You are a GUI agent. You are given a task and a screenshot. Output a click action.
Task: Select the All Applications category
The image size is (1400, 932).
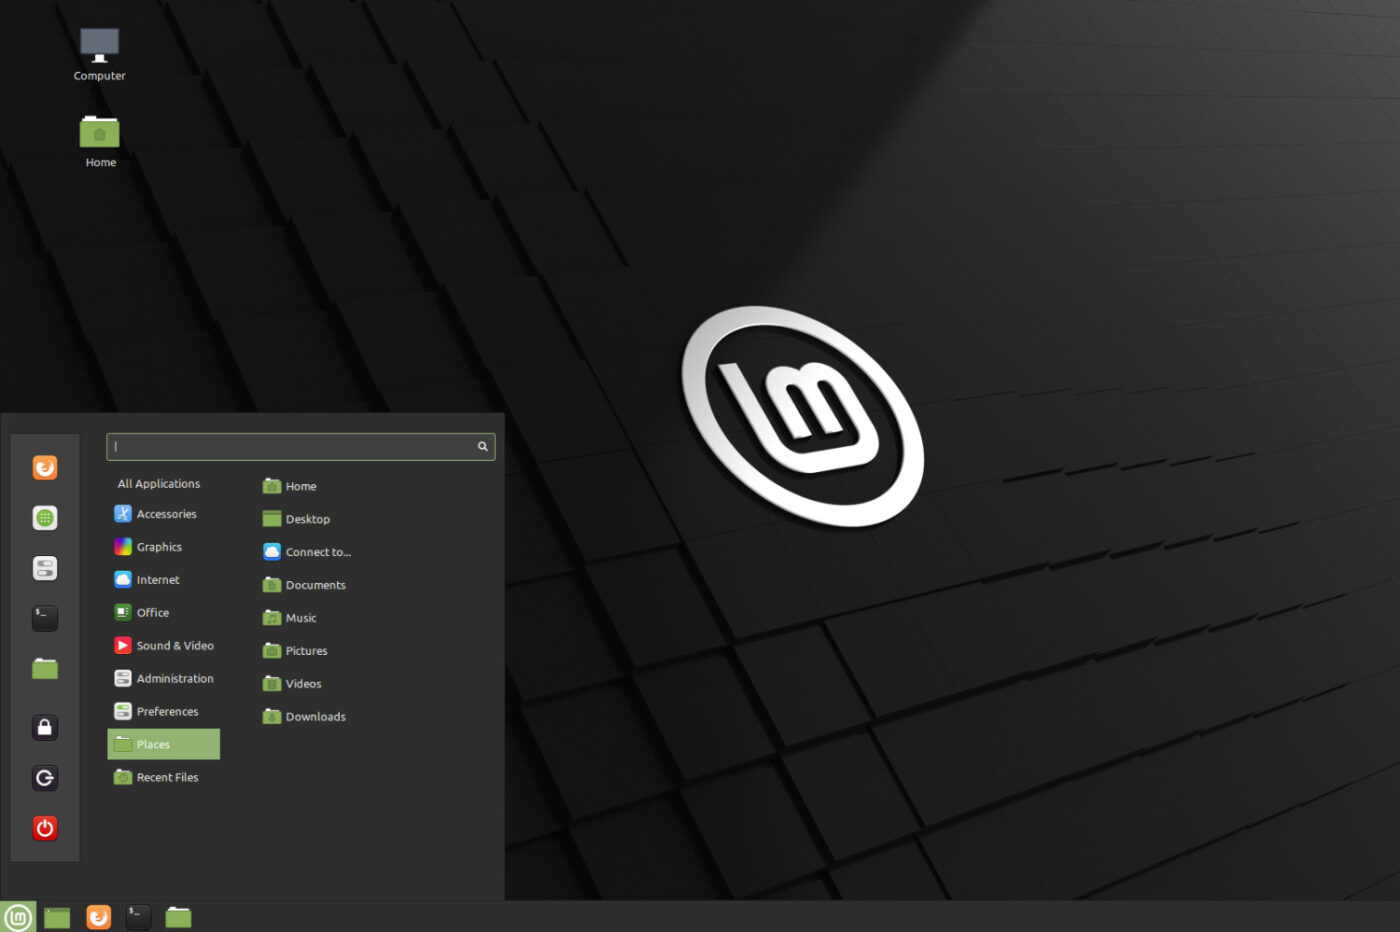point(159,484)
